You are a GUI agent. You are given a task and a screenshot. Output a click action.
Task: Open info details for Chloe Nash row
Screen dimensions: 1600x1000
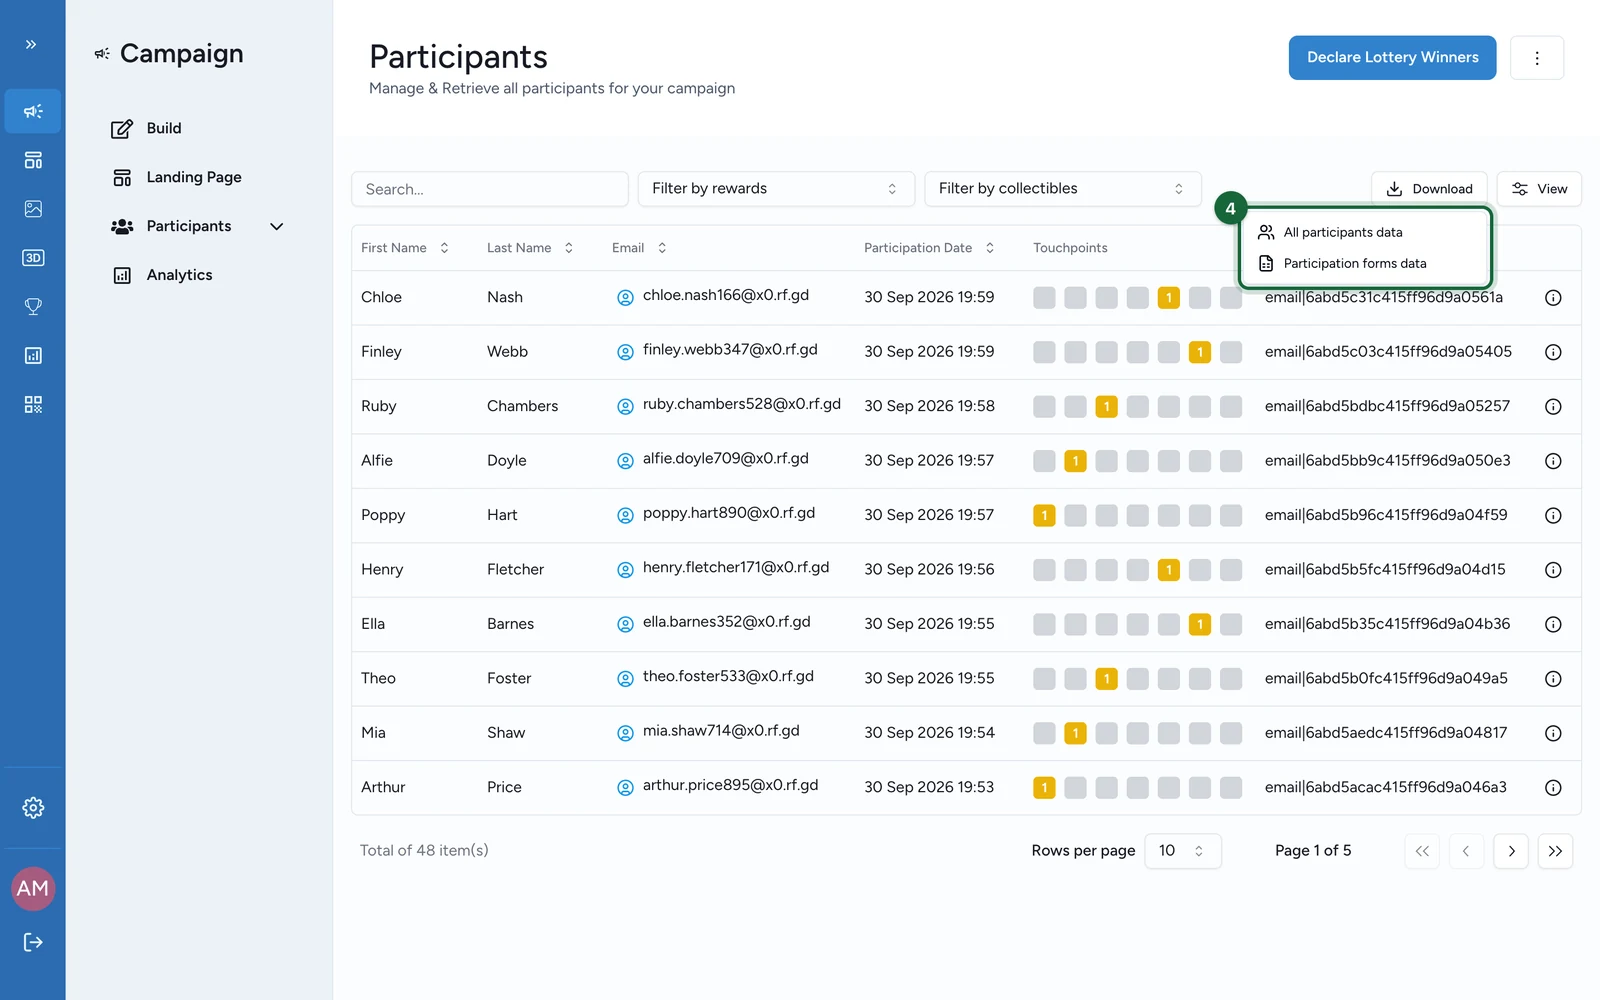pyautogui.click(x=1553, y=298)
